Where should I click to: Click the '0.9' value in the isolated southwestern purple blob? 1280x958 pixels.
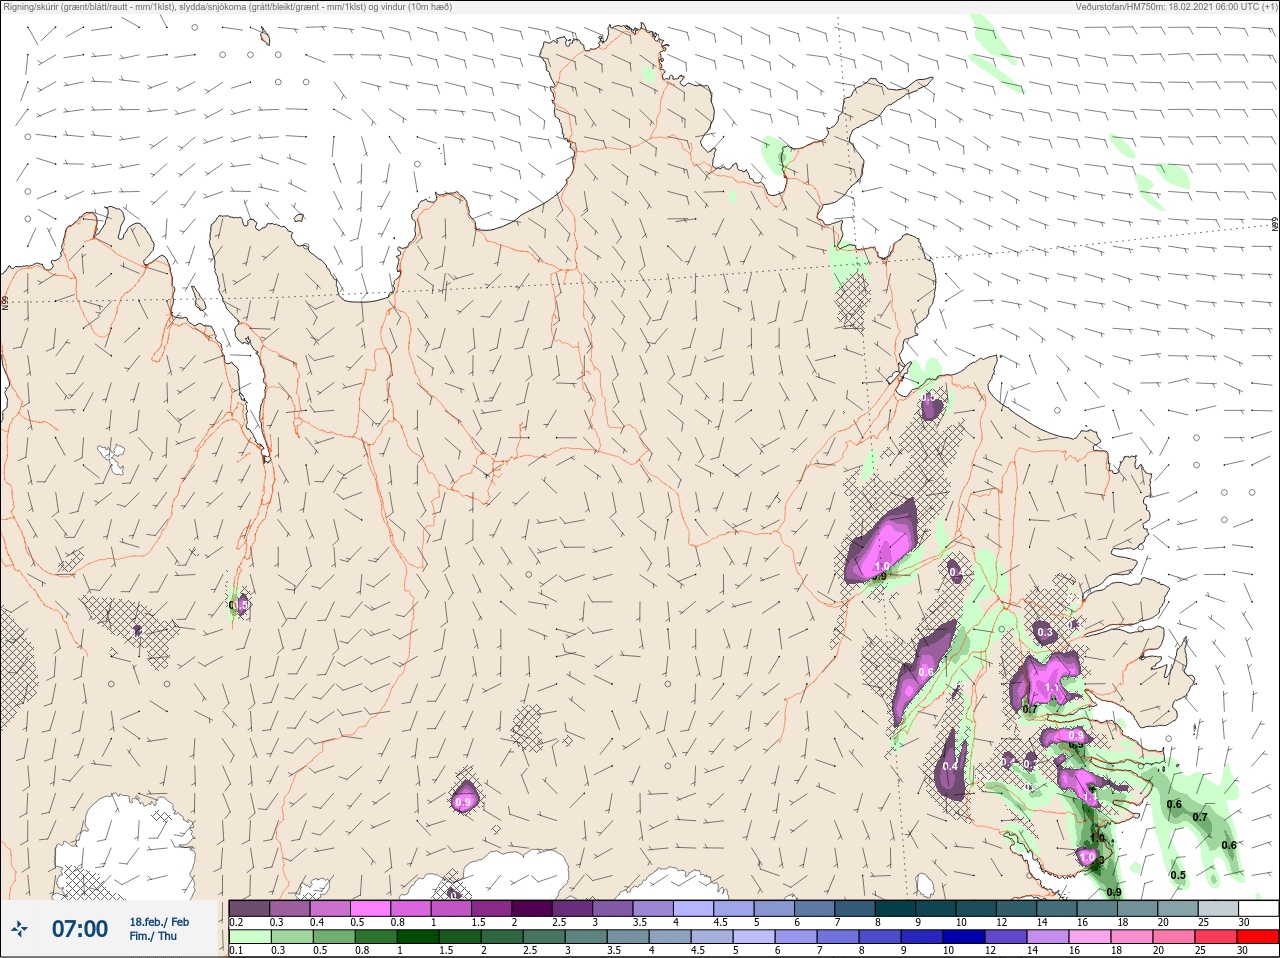coord(463,802)
